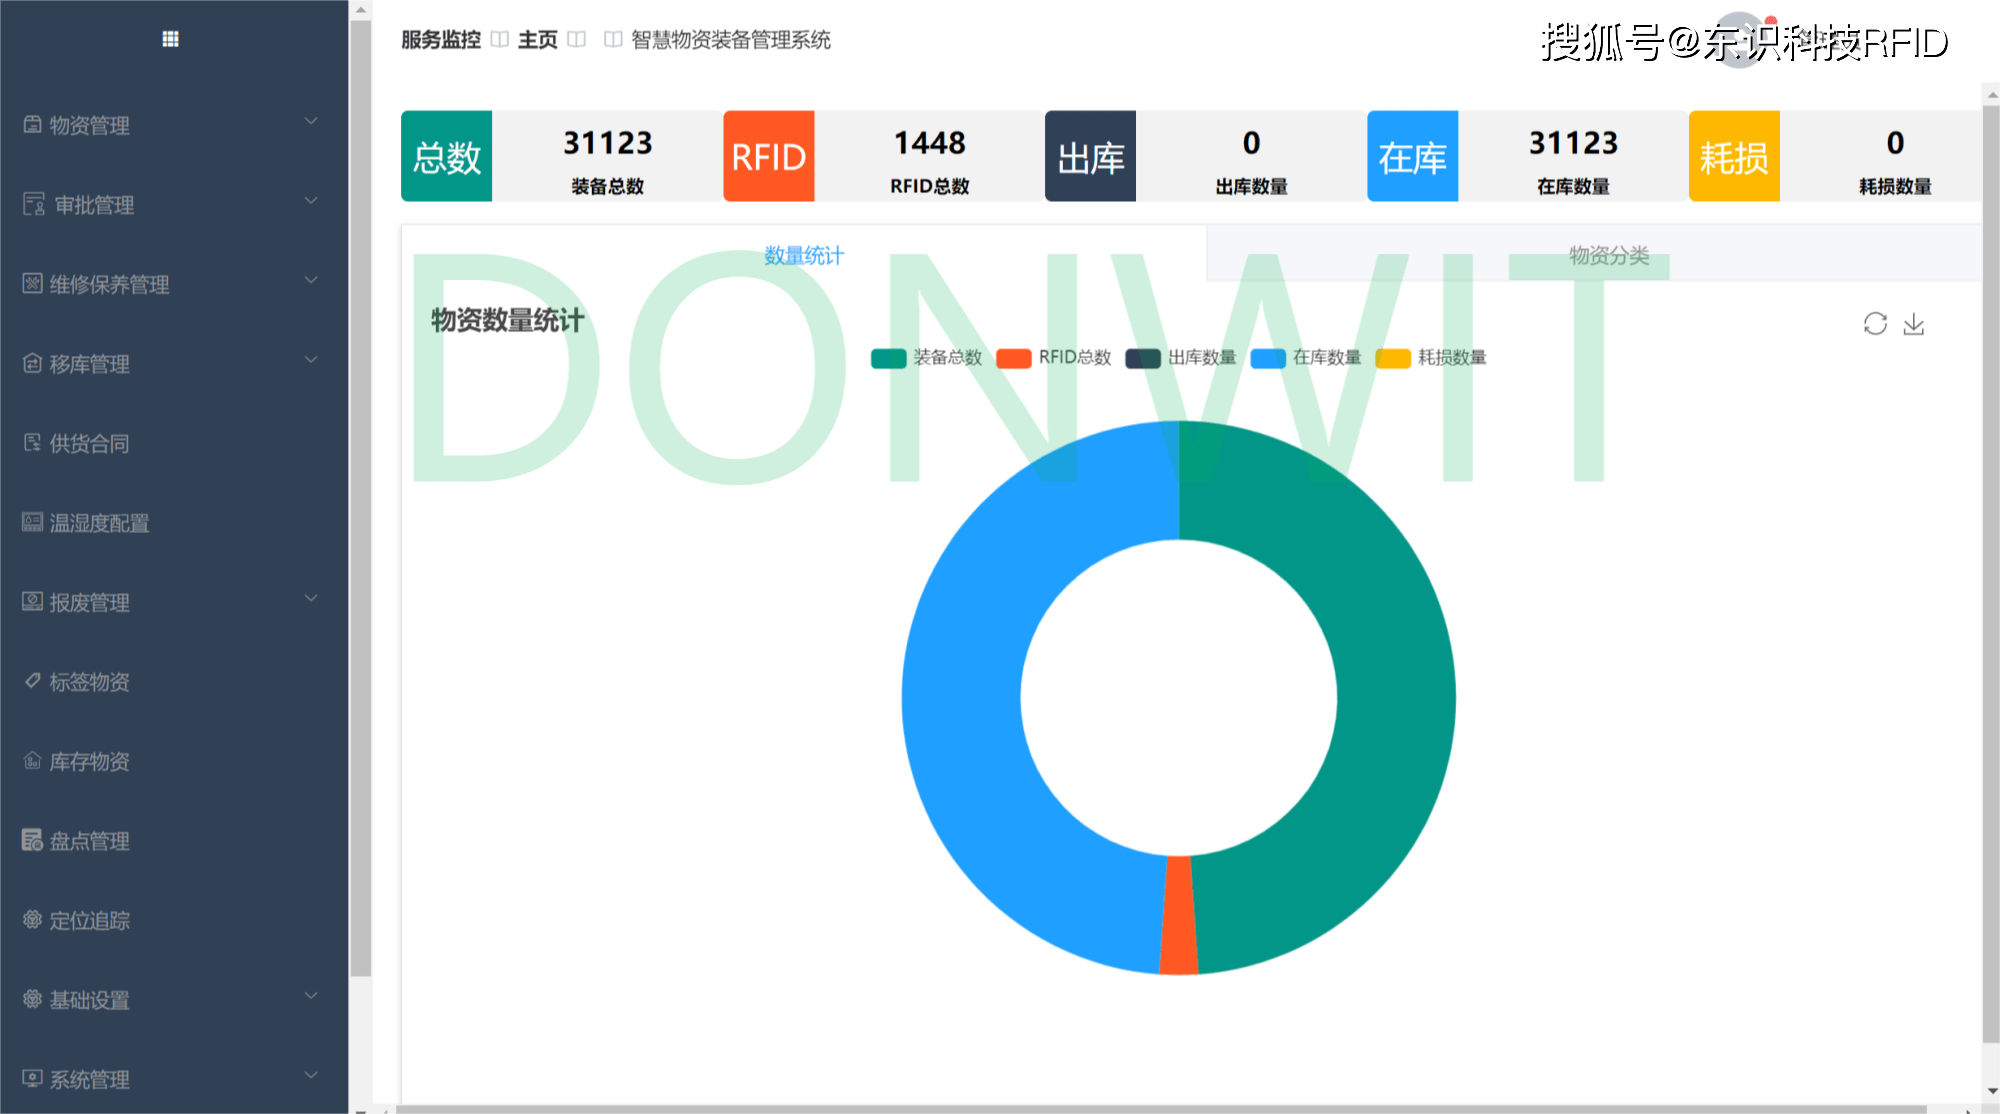Viewport: 2000px width, 1114px height.
Task: Expand the 移库管理 menu chevron
Action: (311, 359)
